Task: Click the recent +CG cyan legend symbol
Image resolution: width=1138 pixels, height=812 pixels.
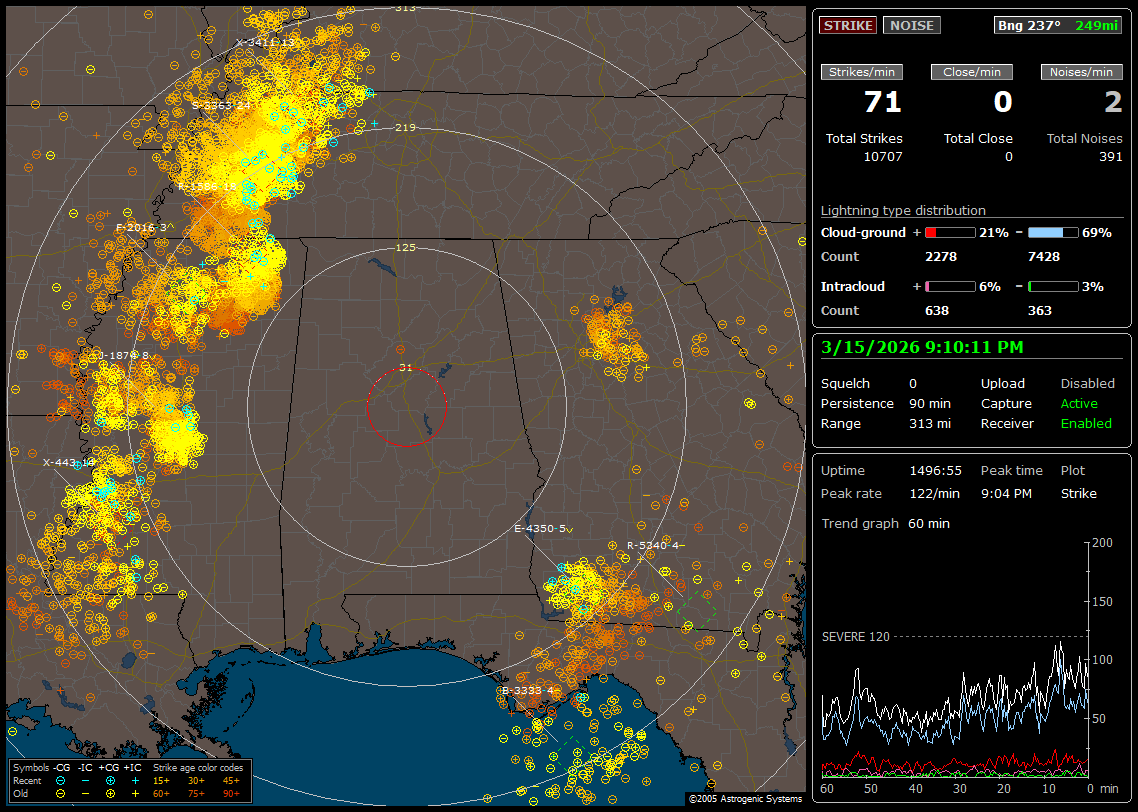Action: tap(110, 780)
